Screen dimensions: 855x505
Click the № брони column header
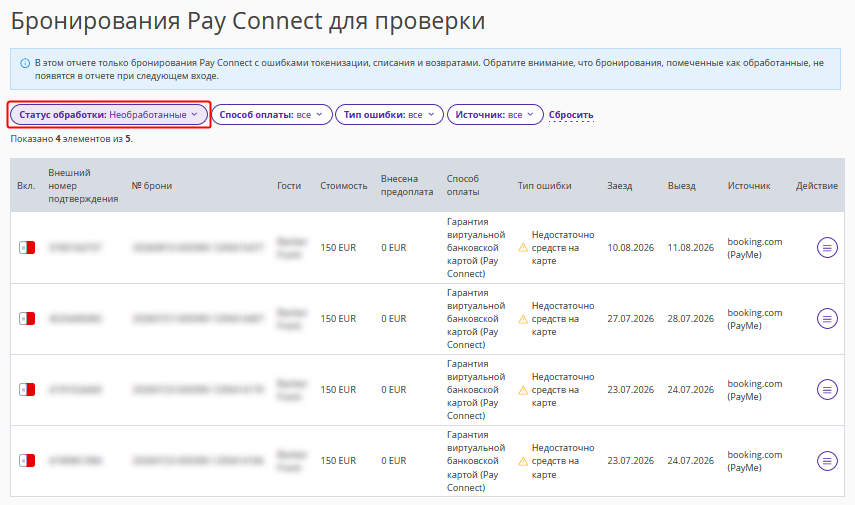[152, 185]
